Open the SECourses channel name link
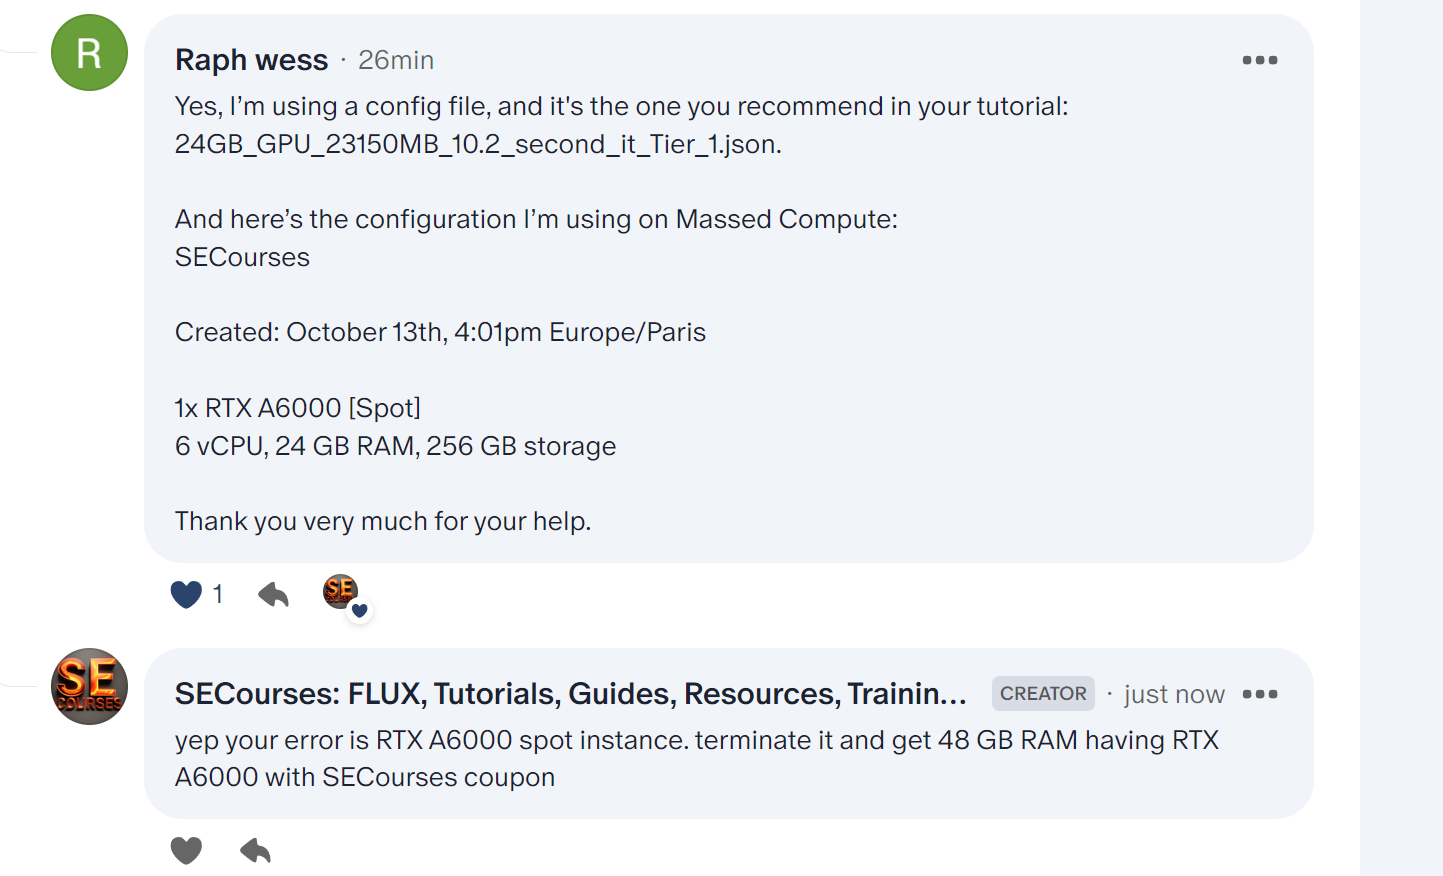1443x876 pixels. coord(570,694)
